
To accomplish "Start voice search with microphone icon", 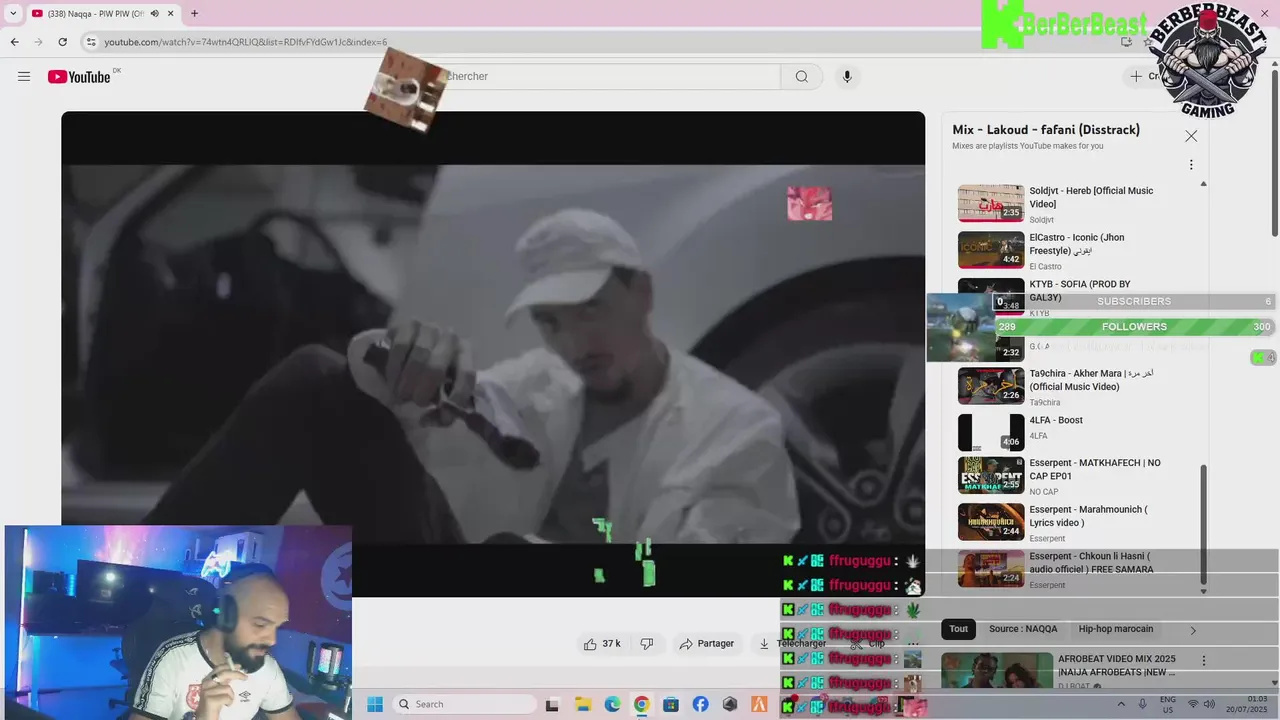I will 847,76.
